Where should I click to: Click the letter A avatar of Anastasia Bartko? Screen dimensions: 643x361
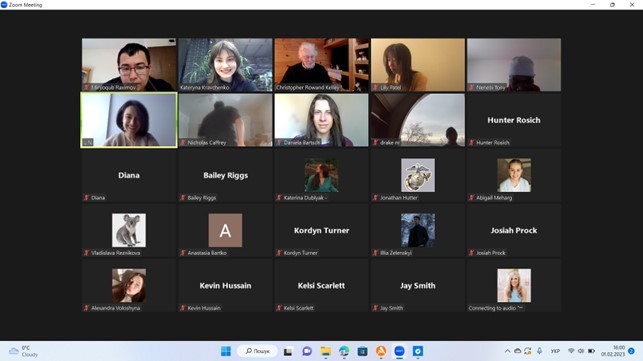225,230
